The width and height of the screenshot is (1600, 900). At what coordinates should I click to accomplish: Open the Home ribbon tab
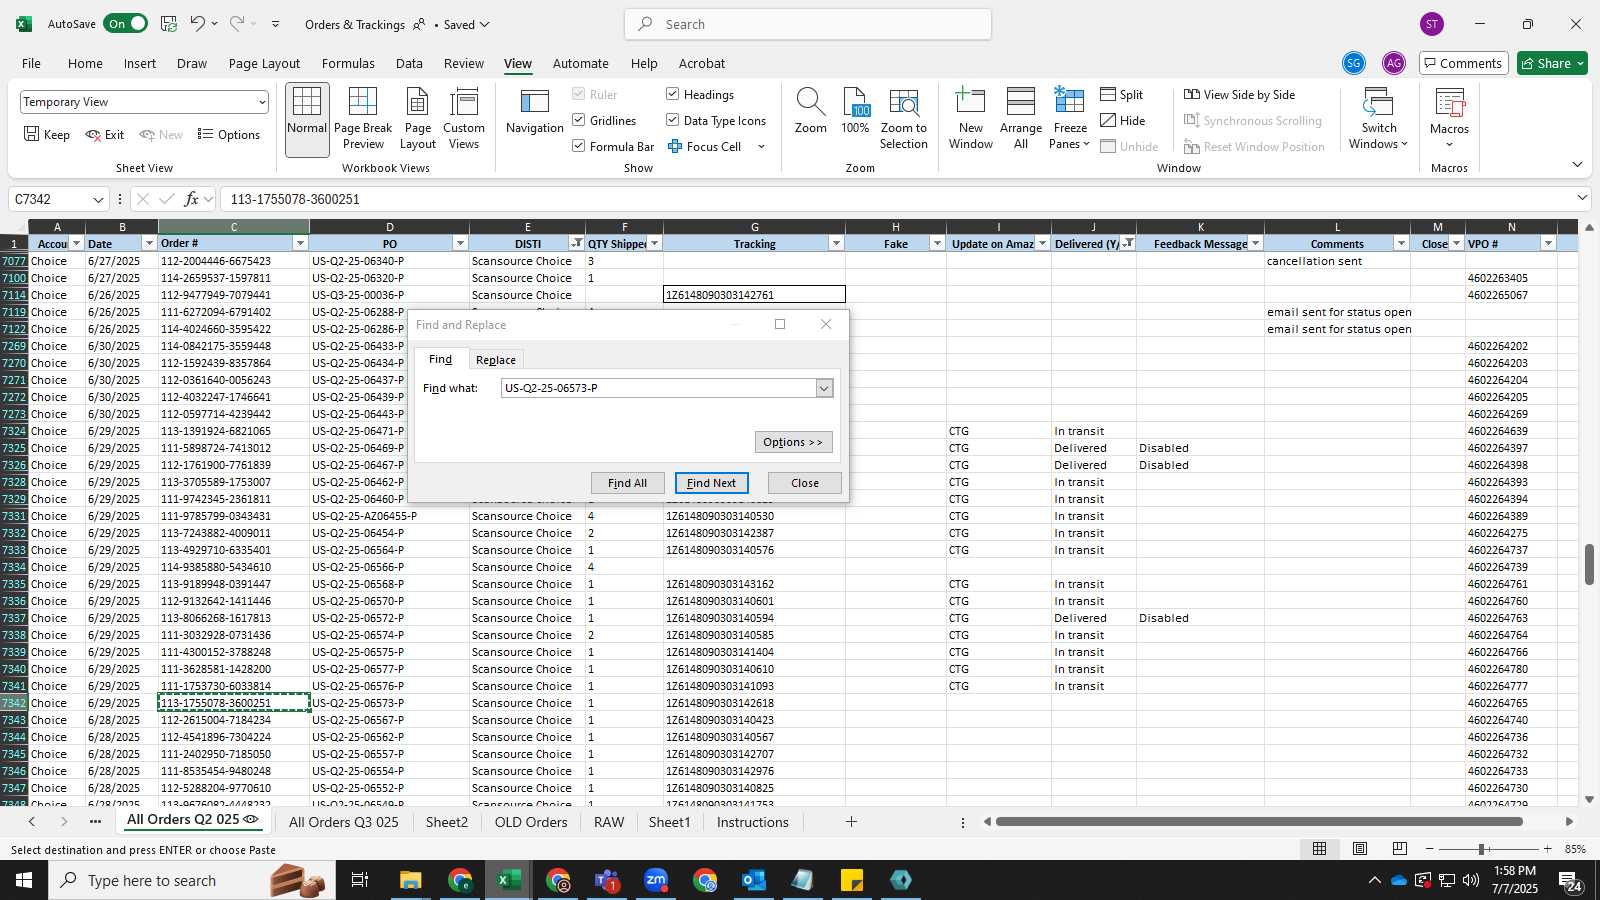click(x=85, y=63)
